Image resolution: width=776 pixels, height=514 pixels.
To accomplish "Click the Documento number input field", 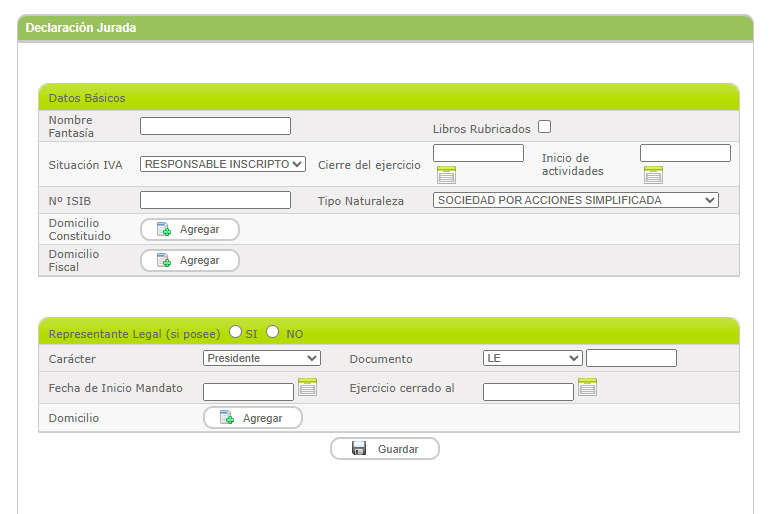I will pyautogui.click(x=631, y=358).
